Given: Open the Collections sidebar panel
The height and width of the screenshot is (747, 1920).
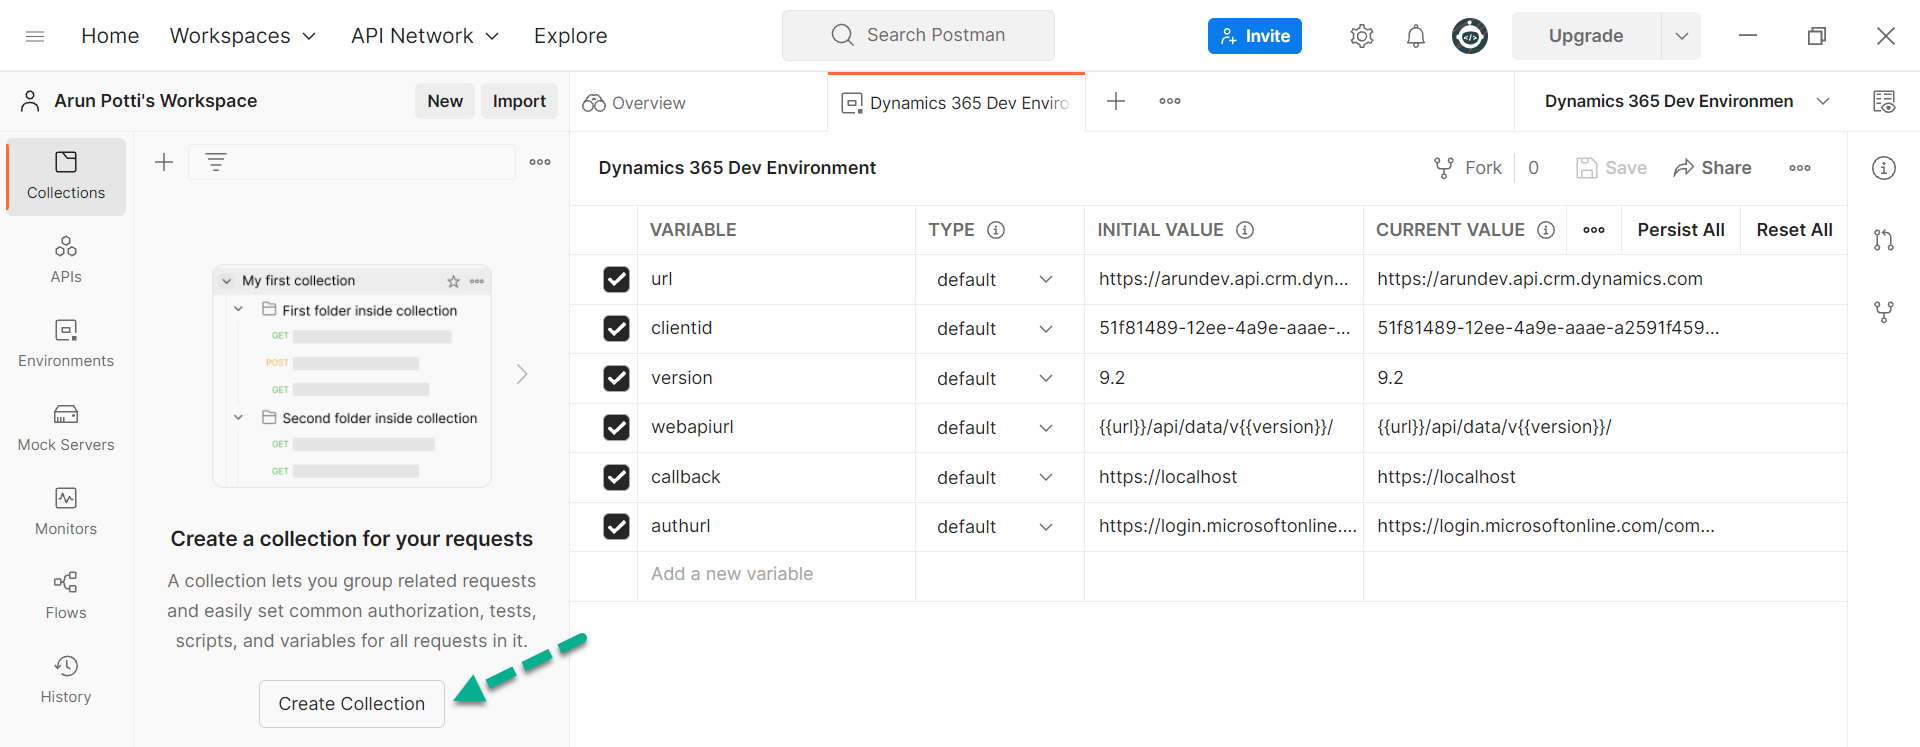Looking at the screenshot, I should (x=66, y=176).
